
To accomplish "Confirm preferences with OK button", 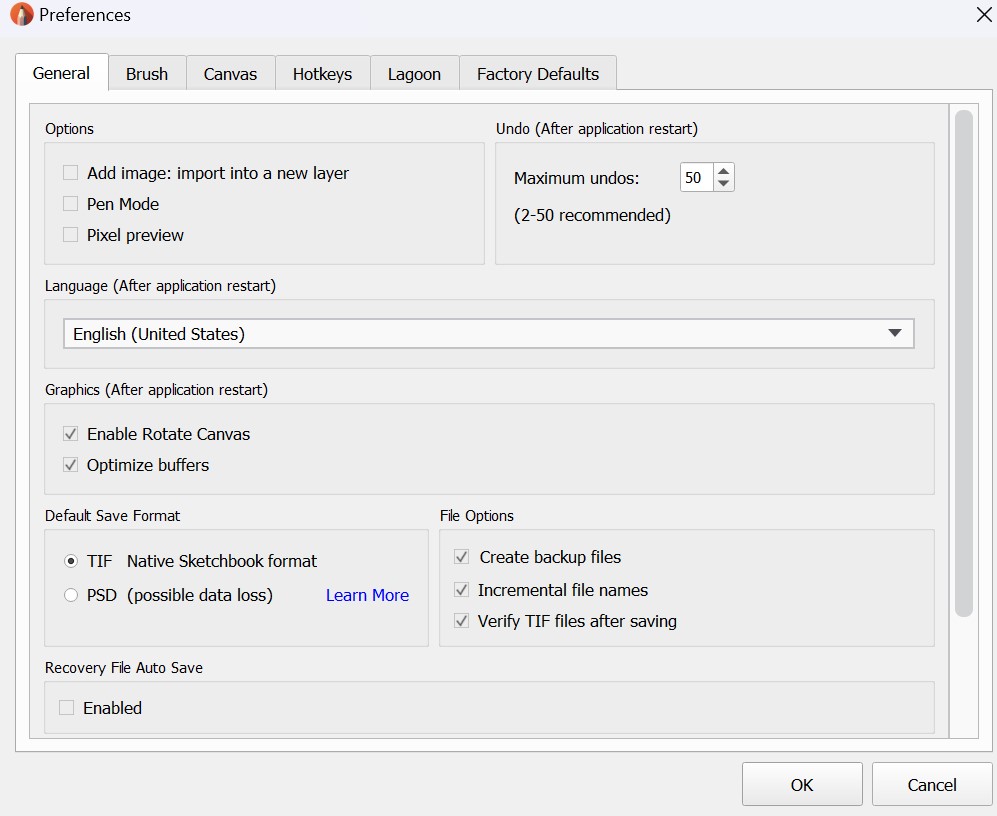I will tap(802, 785).
